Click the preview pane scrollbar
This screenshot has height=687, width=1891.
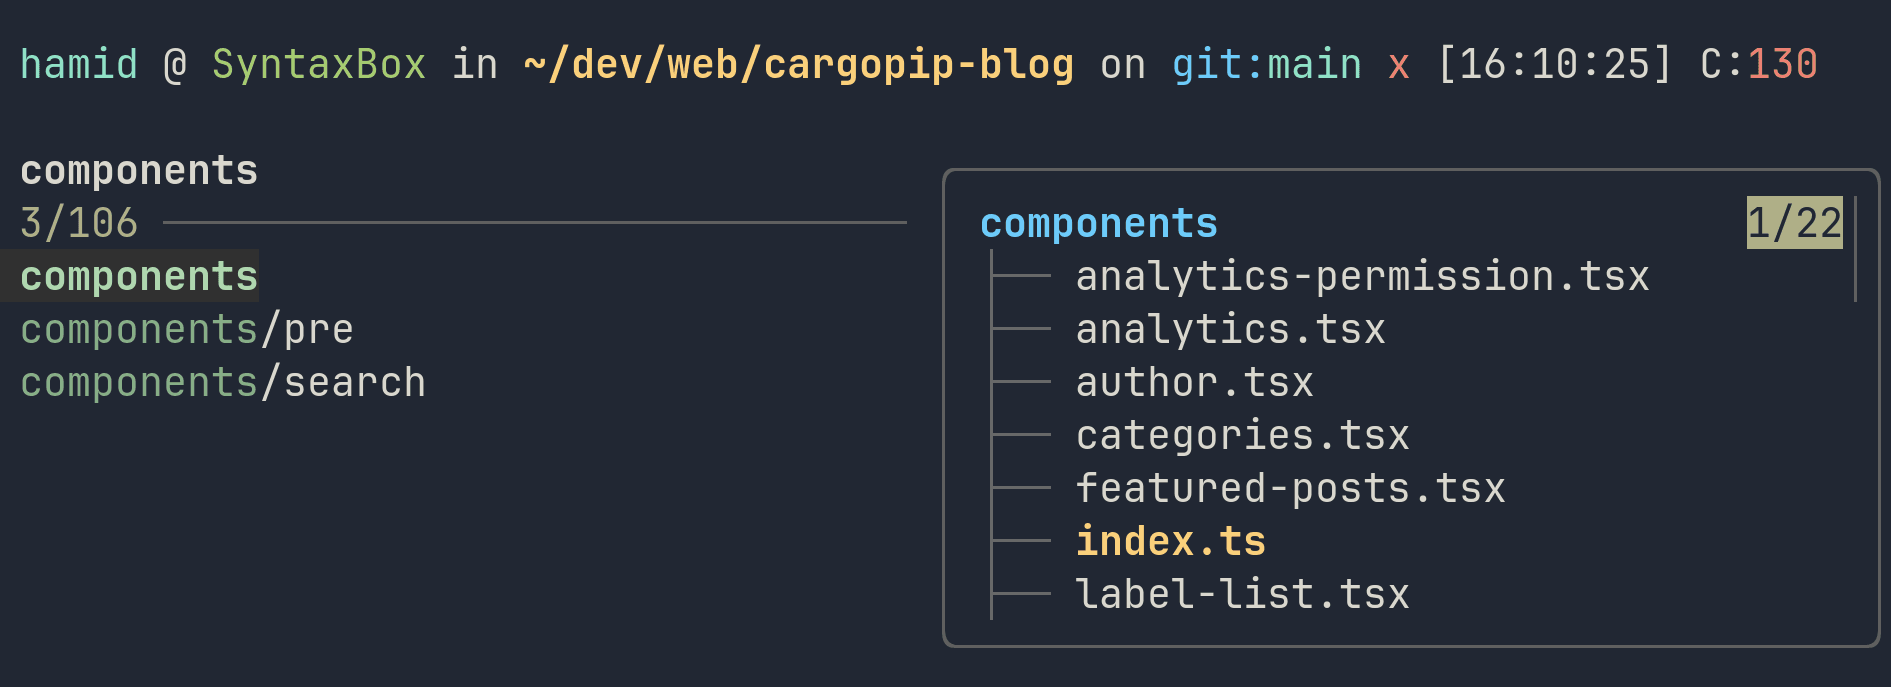[x=1855, y=250]
